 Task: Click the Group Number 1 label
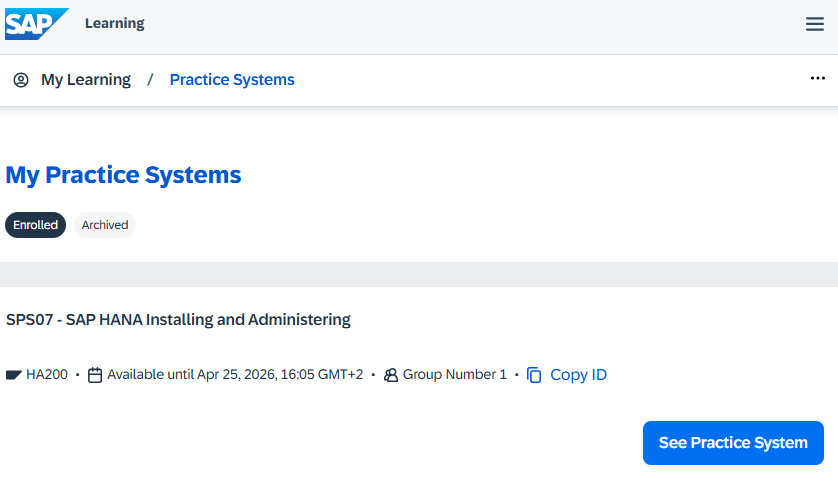[454, 375]
